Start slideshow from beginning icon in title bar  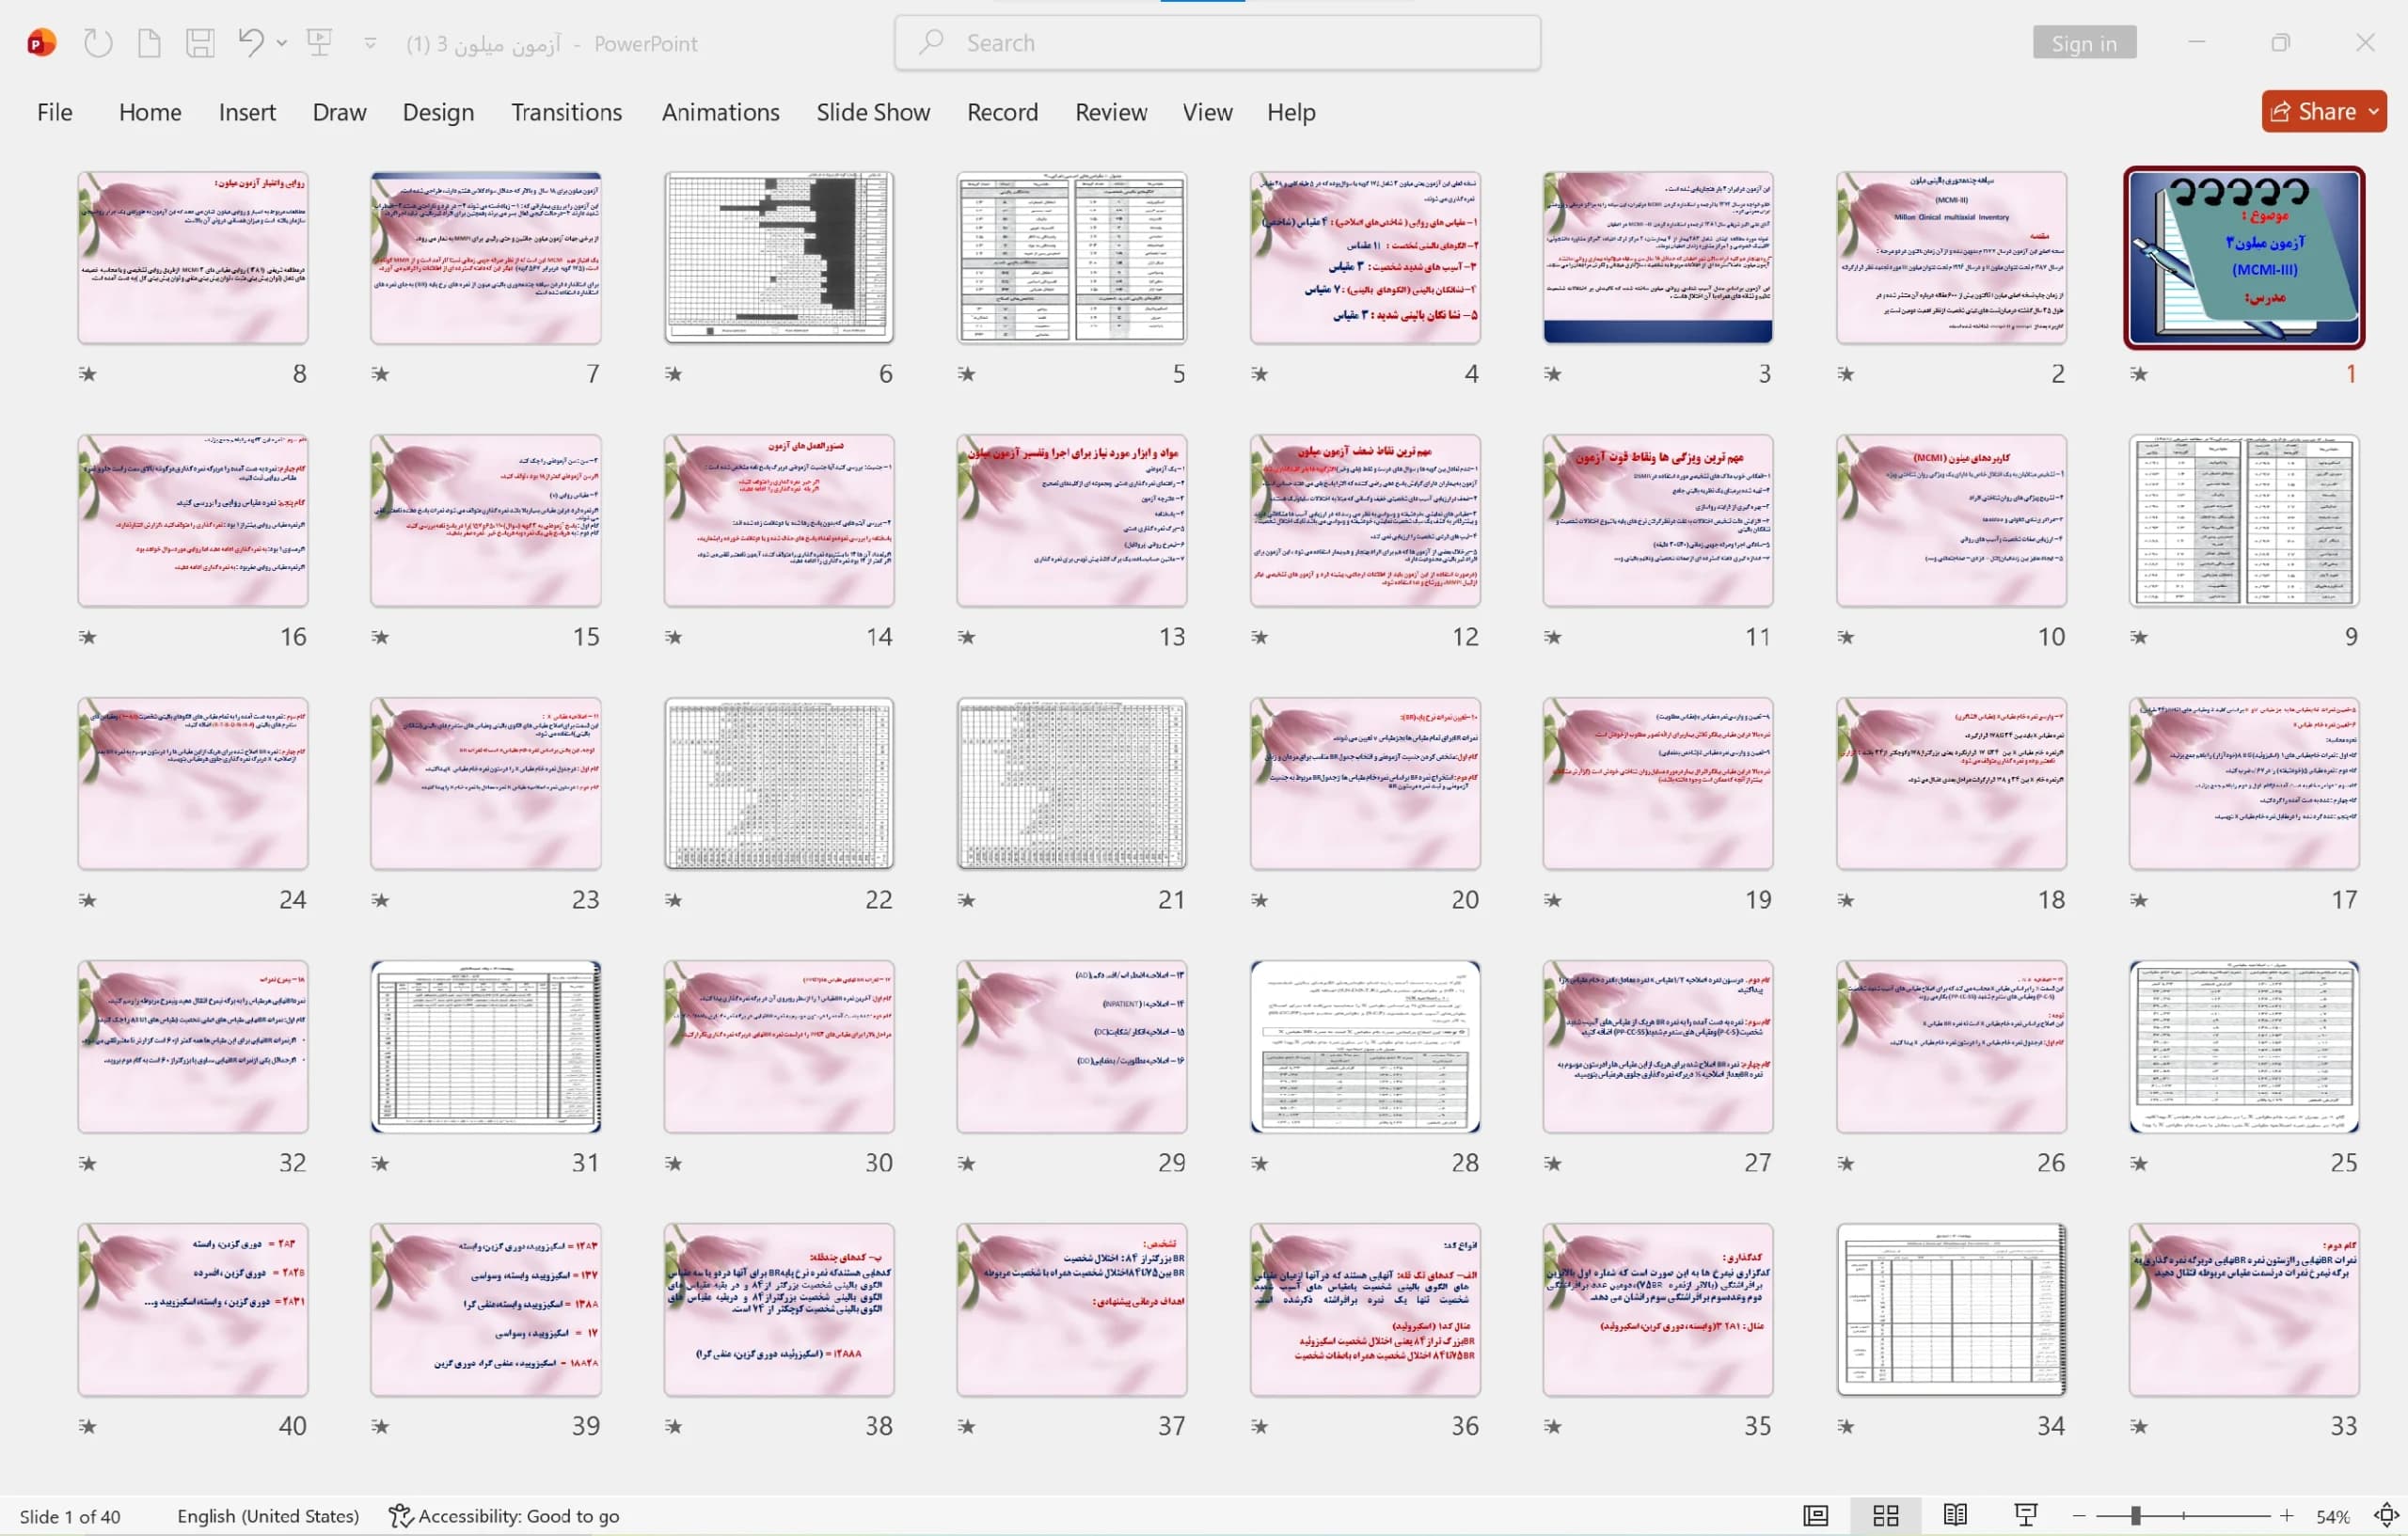(x=320, y=43)
